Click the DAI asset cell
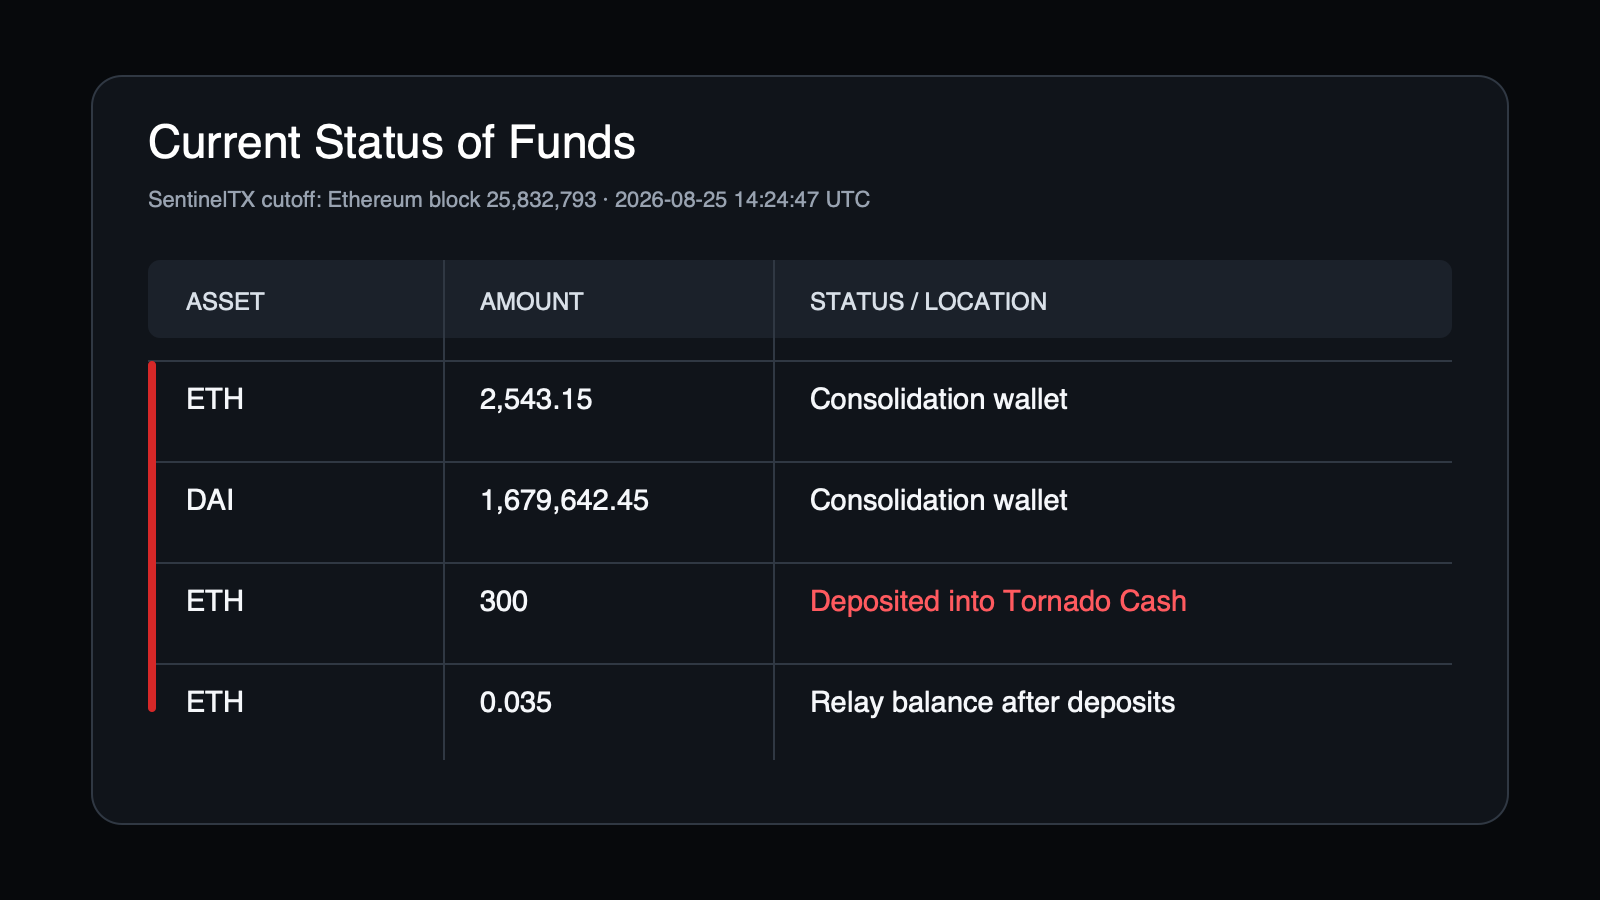Screen dimensions: 1600x900 tap(210, 500)
